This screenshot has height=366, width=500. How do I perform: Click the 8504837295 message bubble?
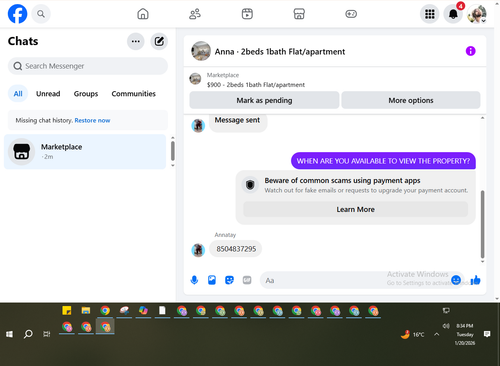click(236, 249)
